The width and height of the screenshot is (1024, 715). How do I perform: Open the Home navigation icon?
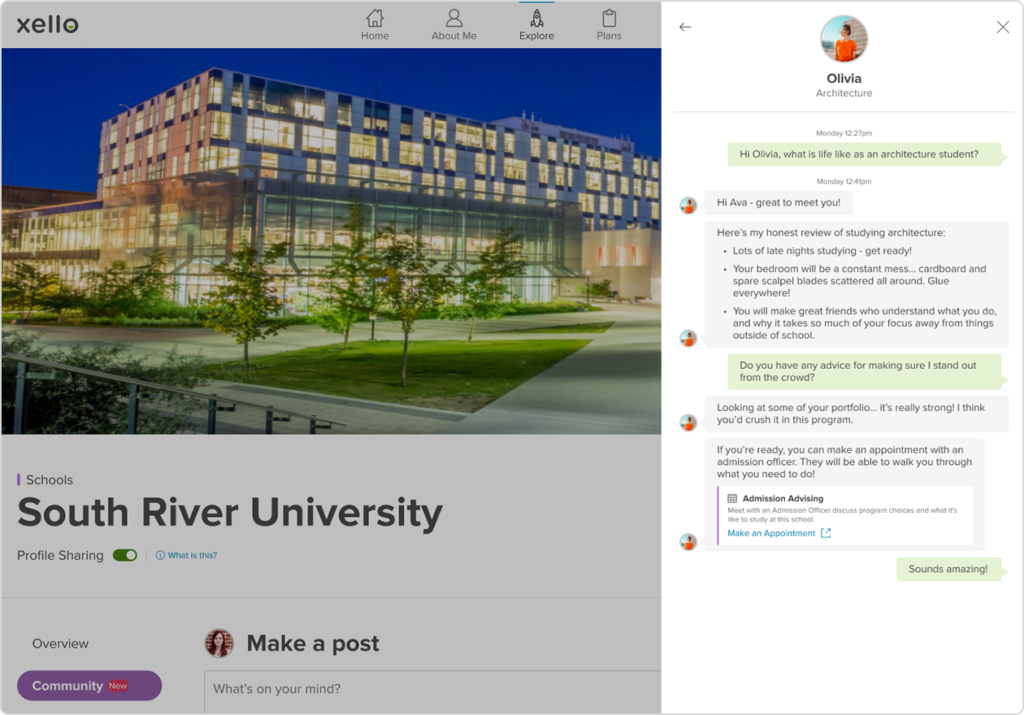pos(374,20)
